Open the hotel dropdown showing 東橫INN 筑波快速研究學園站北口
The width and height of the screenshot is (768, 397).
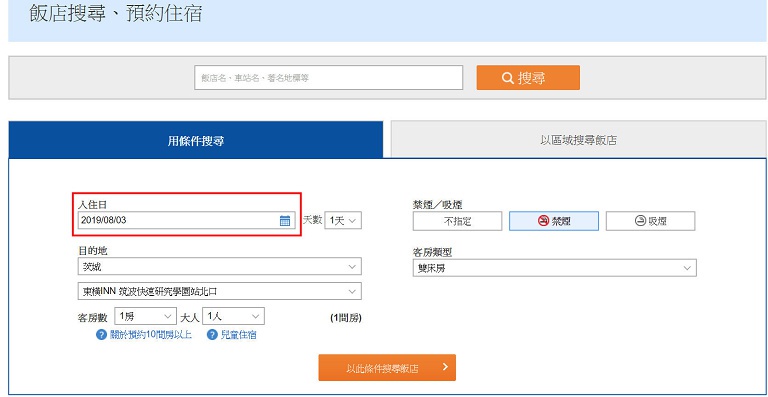click(219, 291)
